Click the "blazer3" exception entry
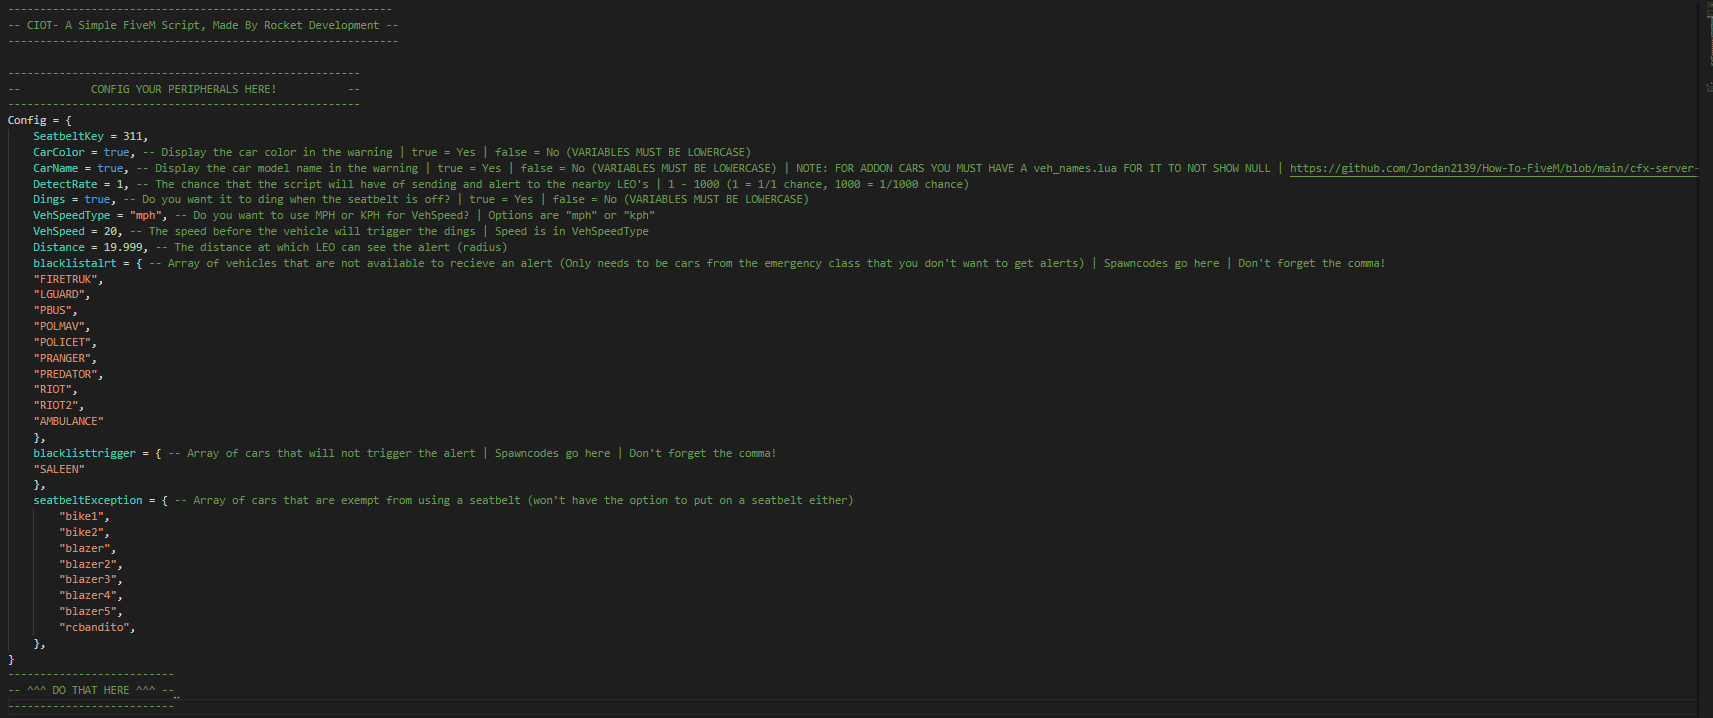The image size is (1713, 718). click(x=88, y=579)
